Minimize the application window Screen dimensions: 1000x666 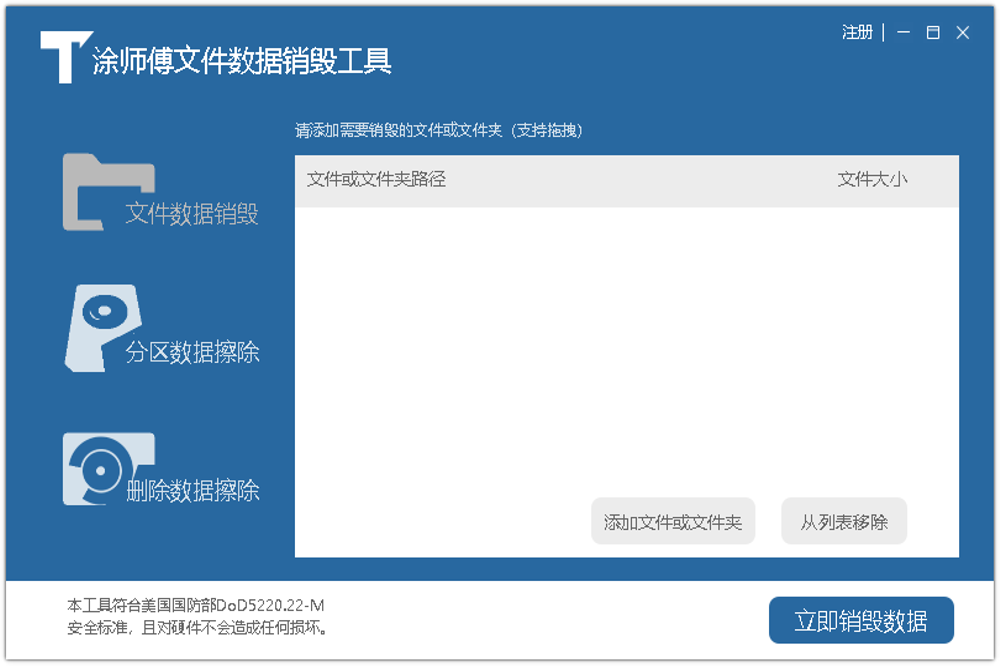[x=903, y=32]
